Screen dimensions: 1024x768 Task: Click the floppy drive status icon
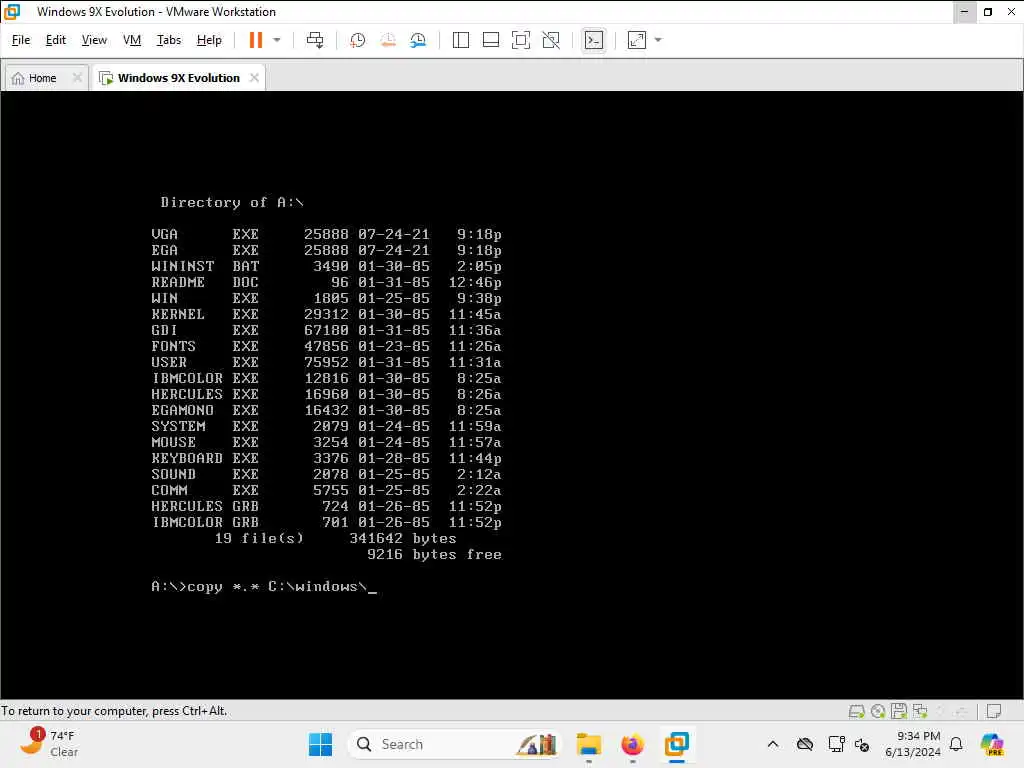coord(899,711)
